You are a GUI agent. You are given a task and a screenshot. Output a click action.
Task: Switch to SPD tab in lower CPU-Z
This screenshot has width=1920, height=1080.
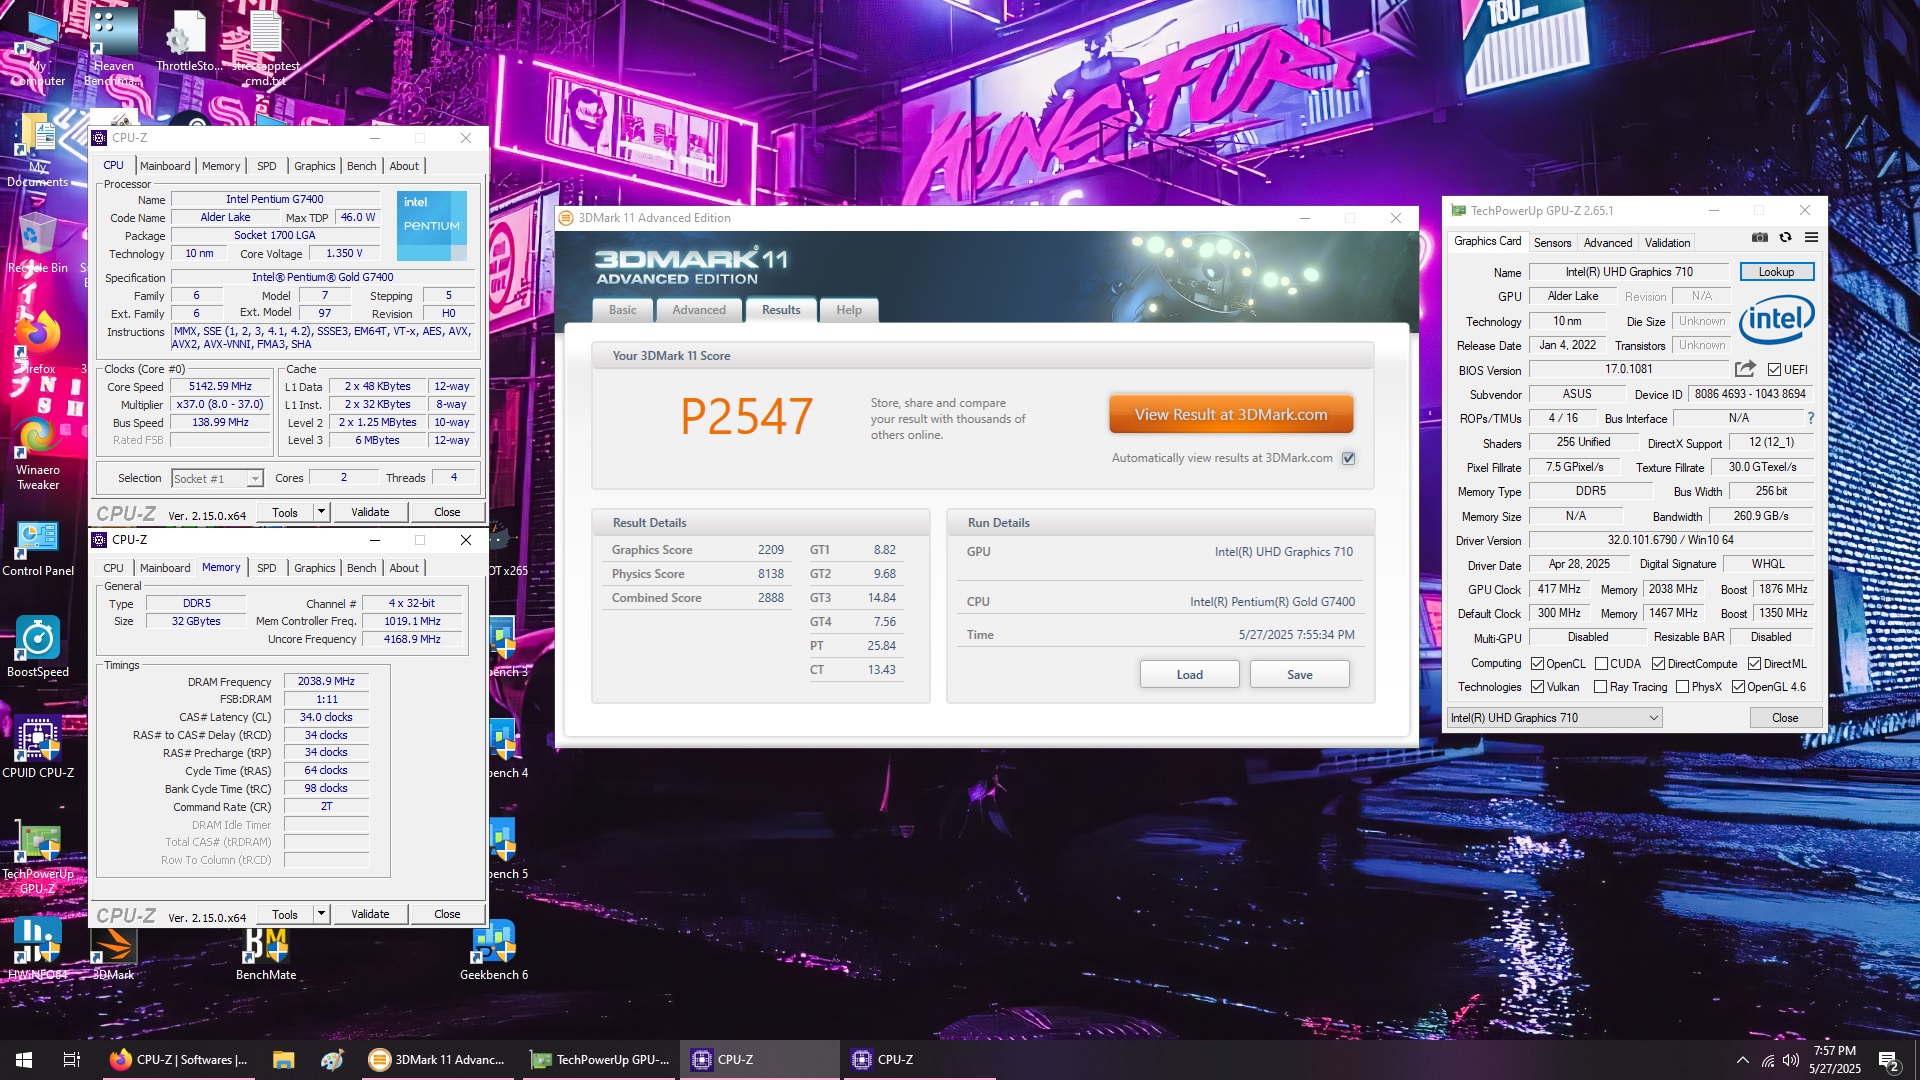click(266, 568)
